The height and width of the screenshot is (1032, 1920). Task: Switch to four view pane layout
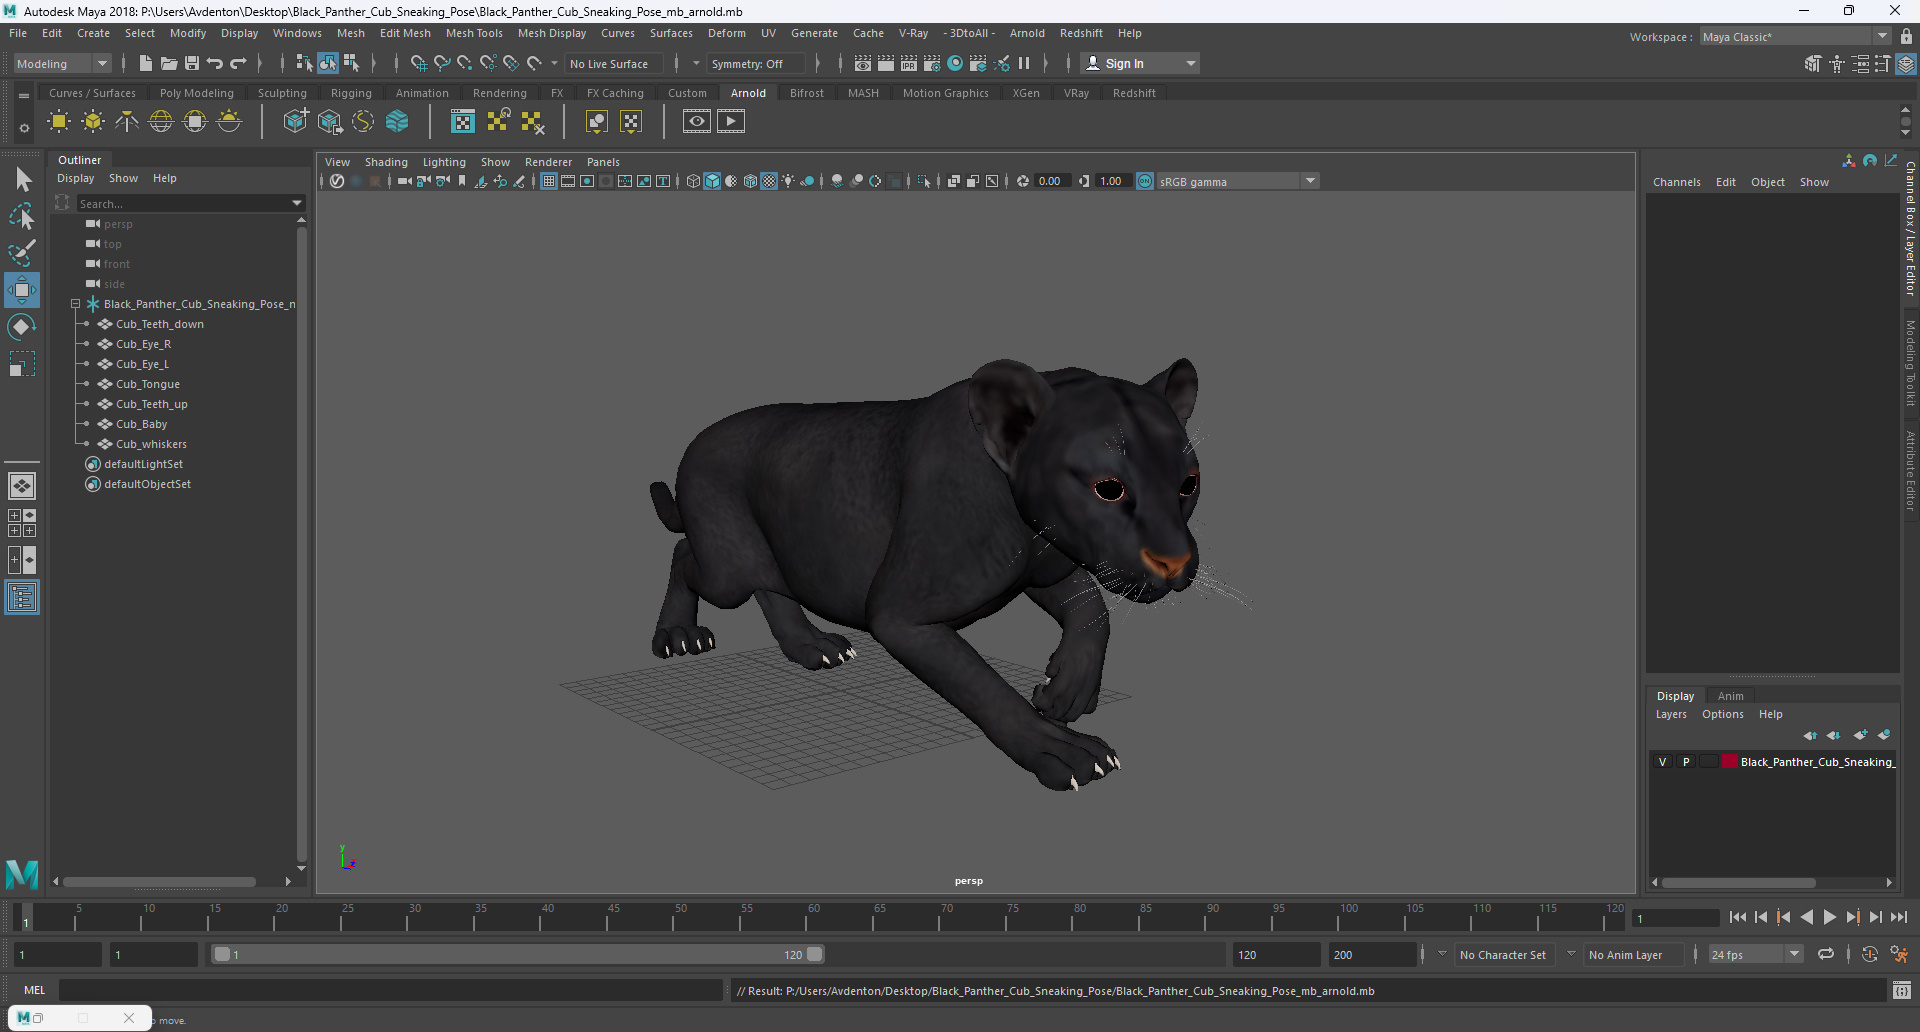tap(22, 523)
